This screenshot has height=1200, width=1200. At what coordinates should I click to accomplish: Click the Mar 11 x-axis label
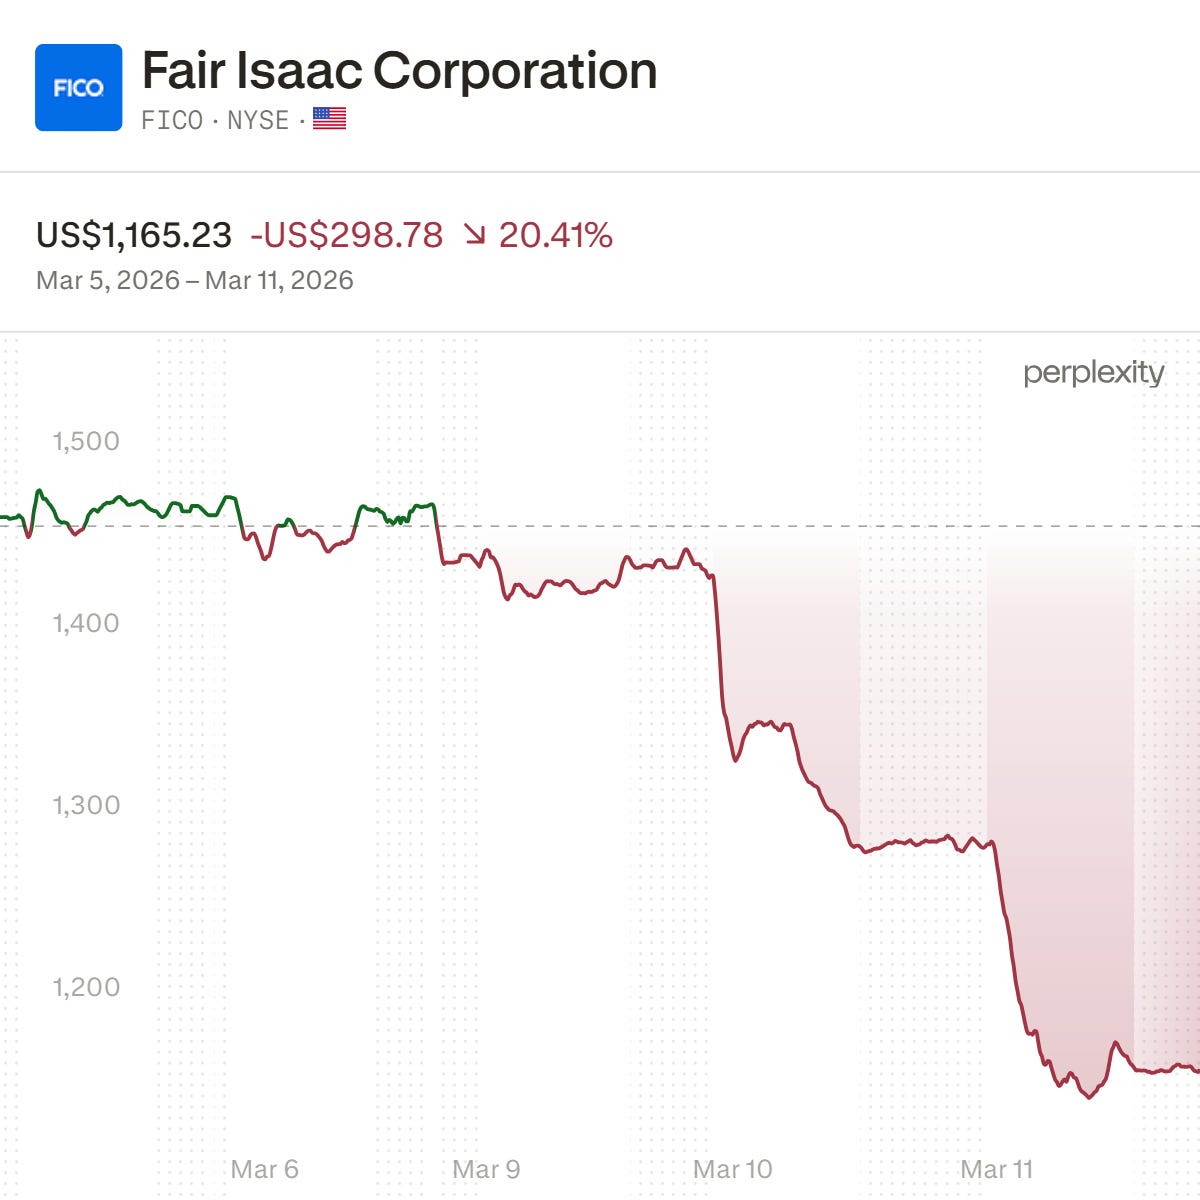point(996,1169)
